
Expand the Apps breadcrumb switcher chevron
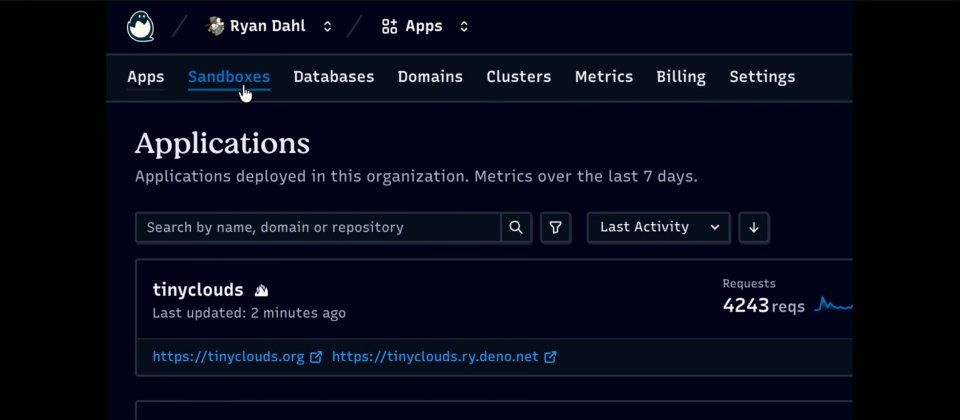(464, 26)
